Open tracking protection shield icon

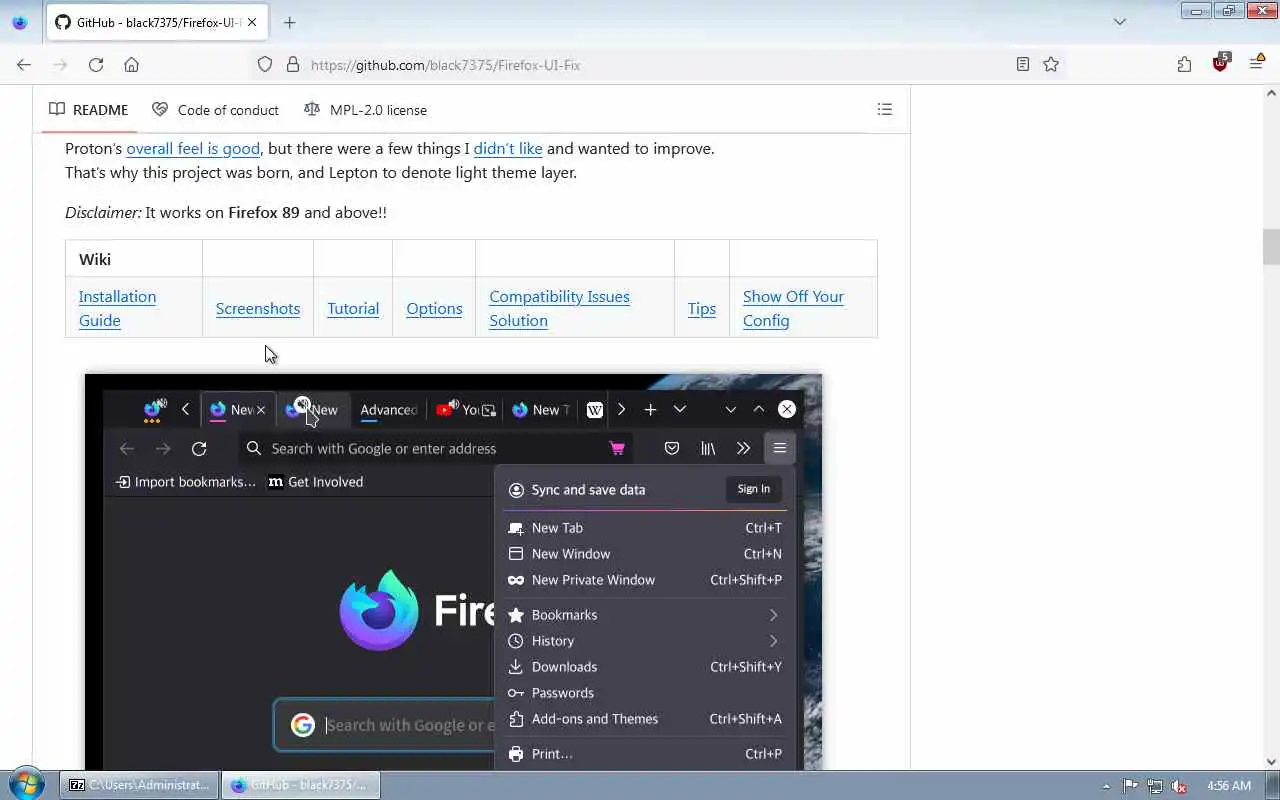click(265, 64)
